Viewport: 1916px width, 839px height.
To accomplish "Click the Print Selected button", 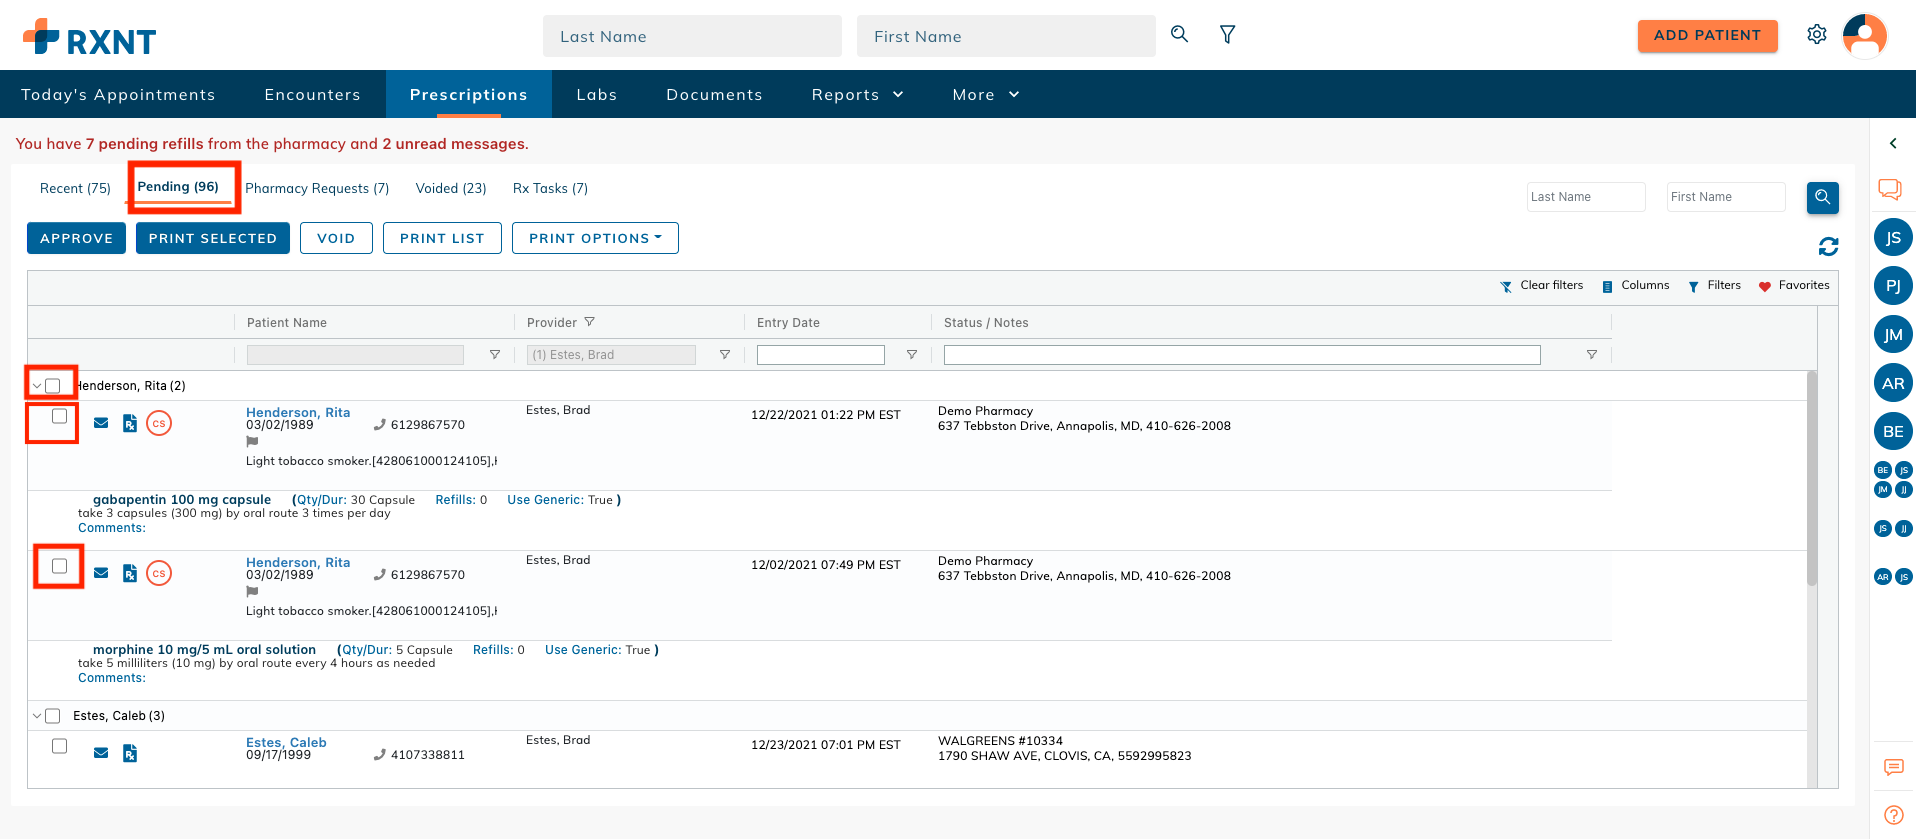I will [x=213, y=238].
